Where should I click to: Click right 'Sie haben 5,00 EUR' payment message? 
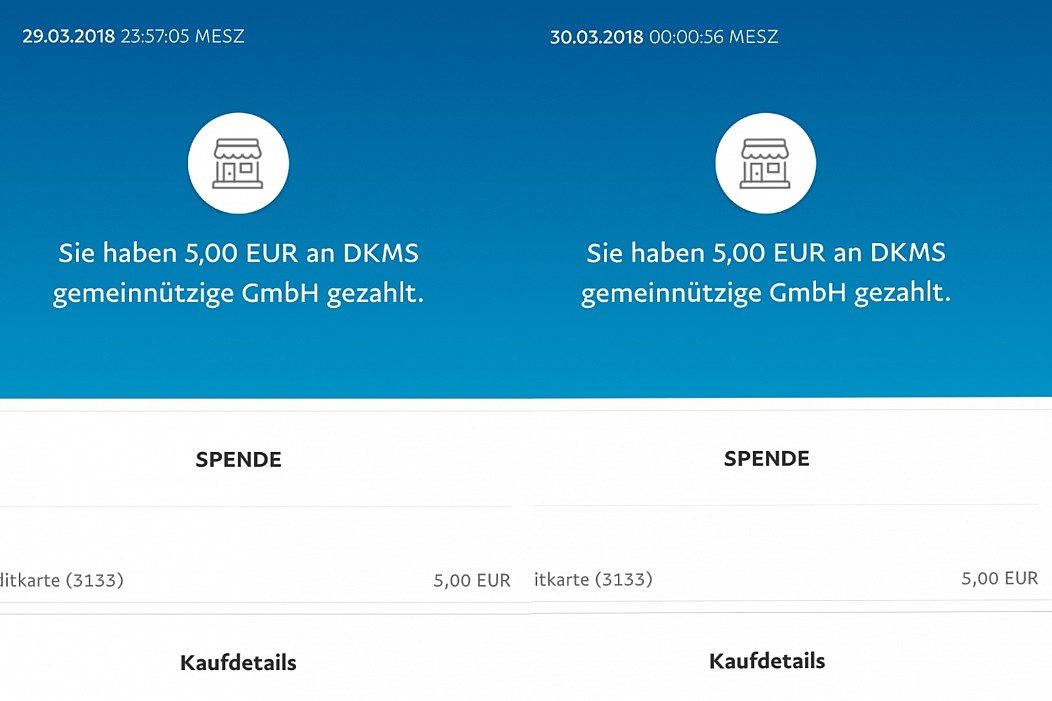(766, 272)
